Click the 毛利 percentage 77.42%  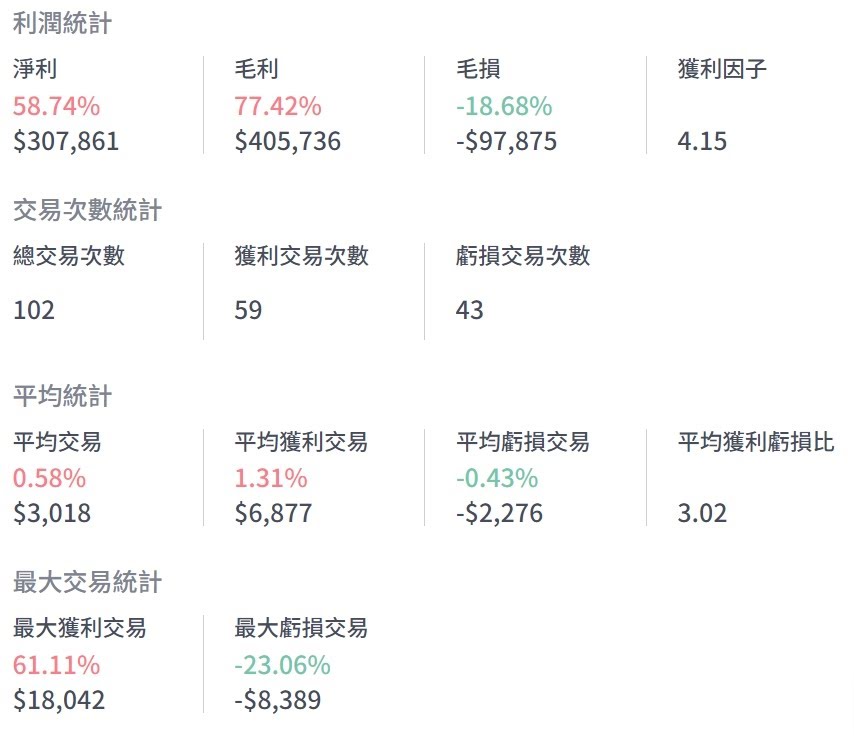tap(278, 106)
